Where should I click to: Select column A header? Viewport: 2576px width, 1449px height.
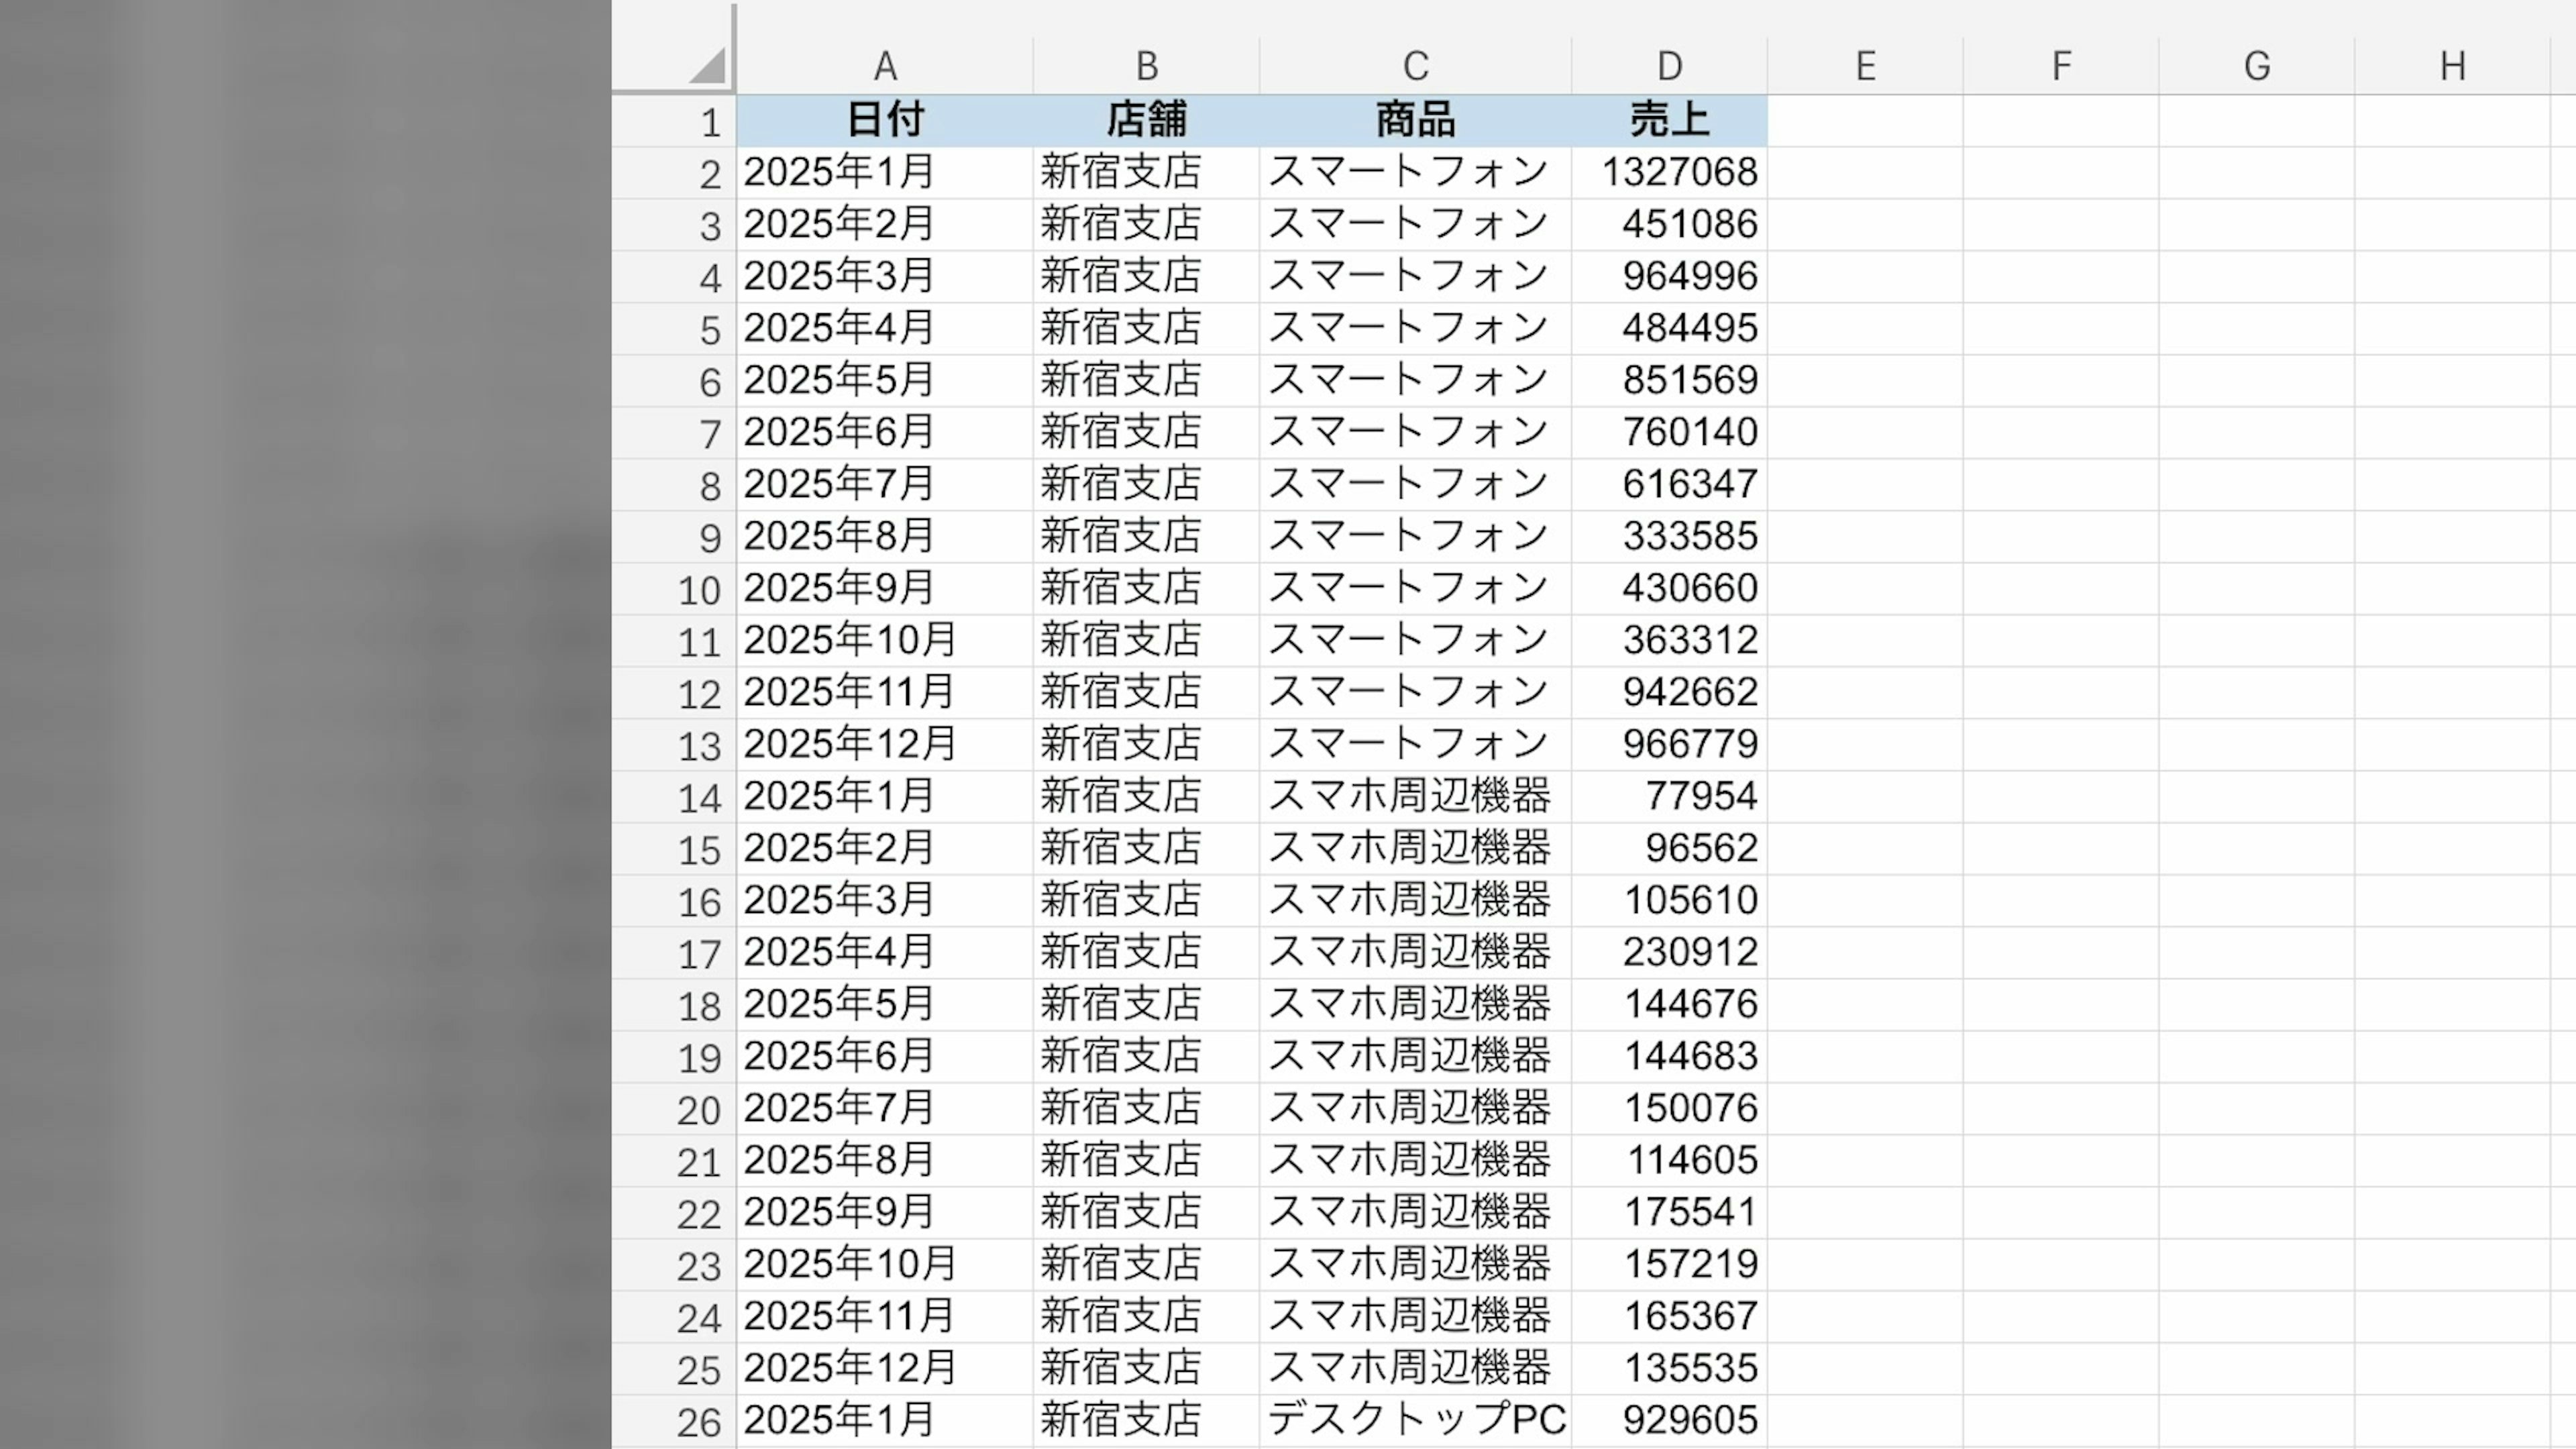pos(884,66)
